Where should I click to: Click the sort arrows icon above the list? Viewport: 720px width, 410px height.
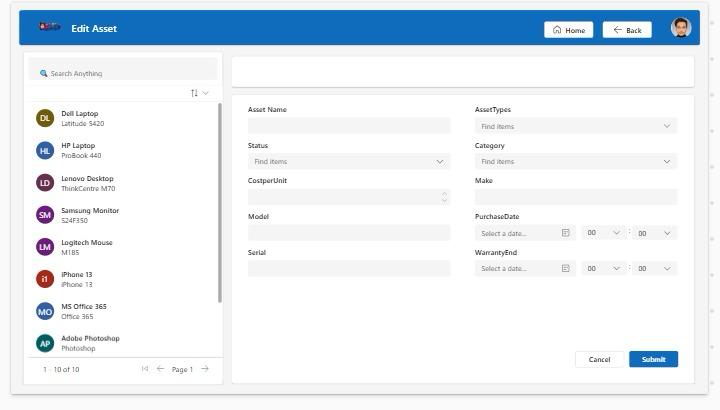194,93
